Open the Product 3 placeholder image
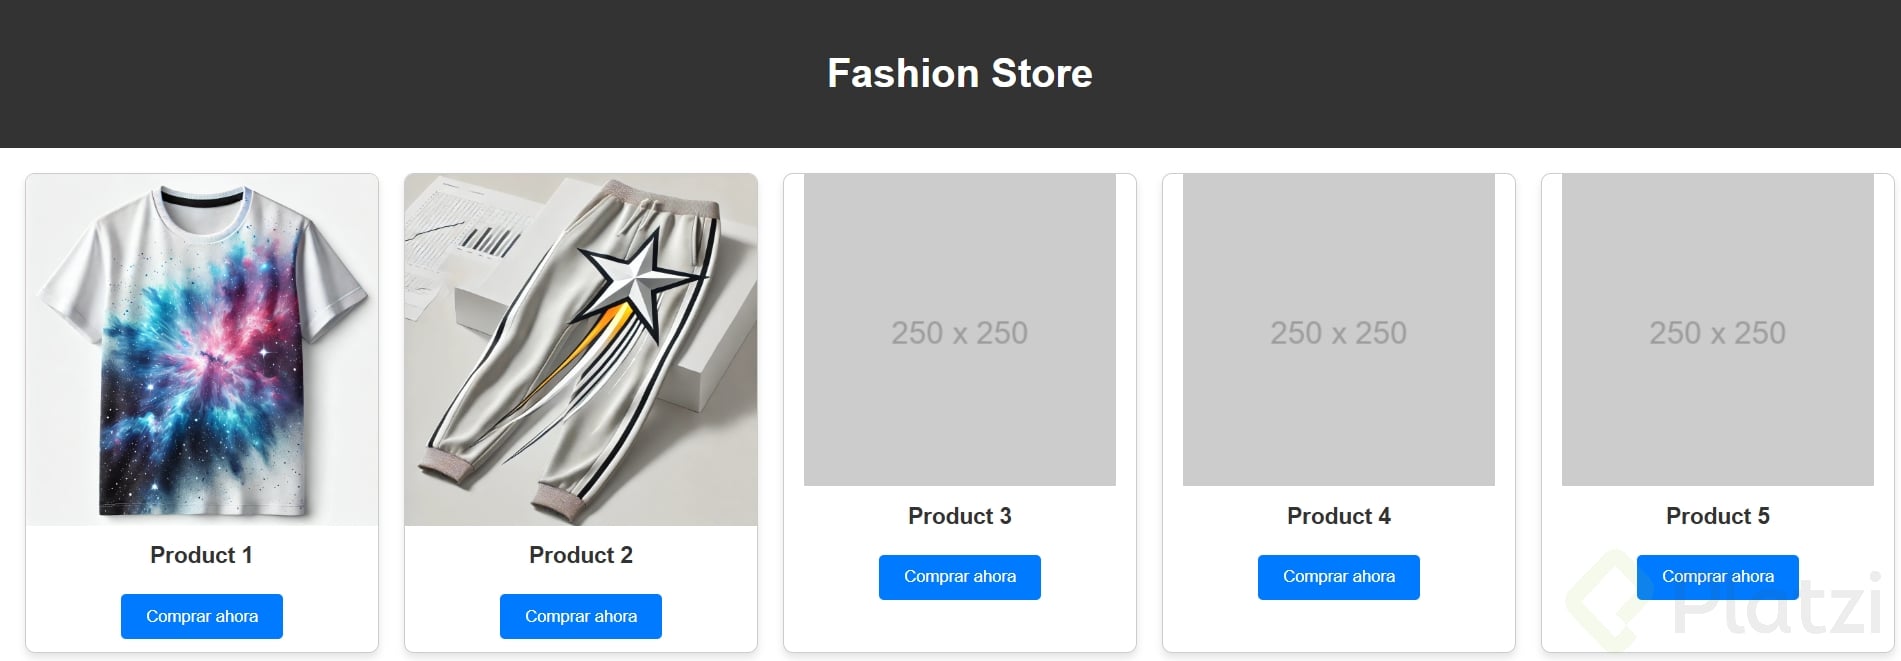 959,330
